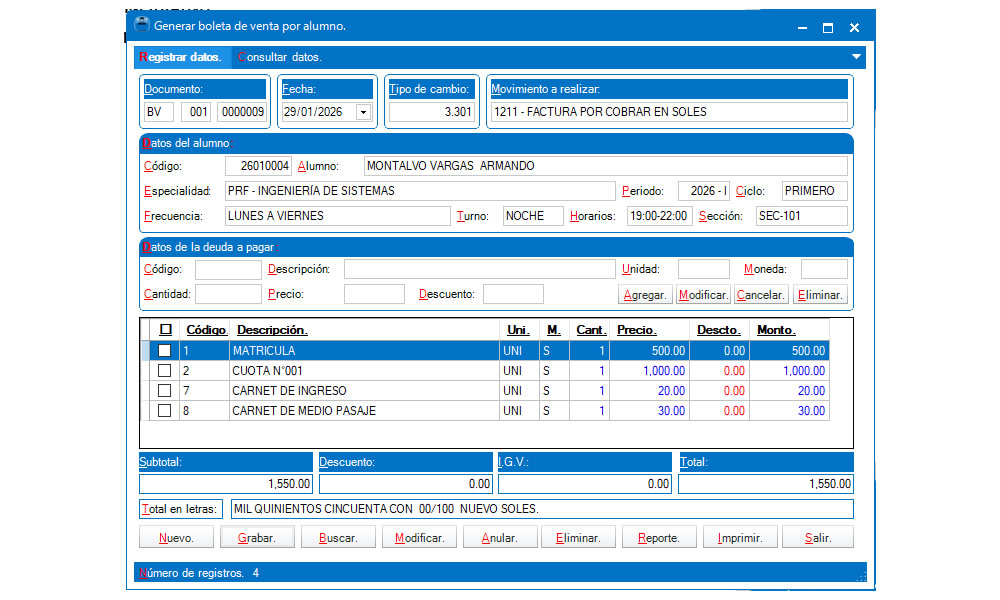
Task: Click the Cantidad input field
Action: [228, 294]
